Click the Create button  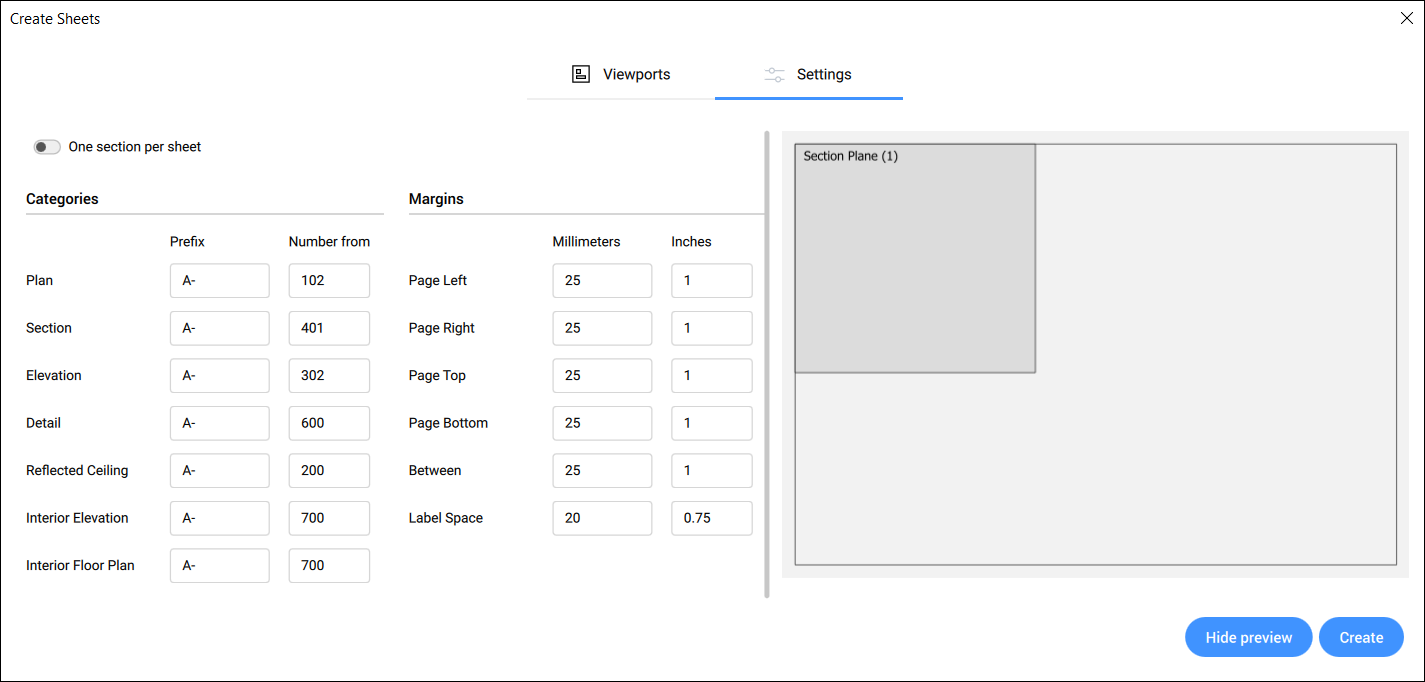point(1361,637)
